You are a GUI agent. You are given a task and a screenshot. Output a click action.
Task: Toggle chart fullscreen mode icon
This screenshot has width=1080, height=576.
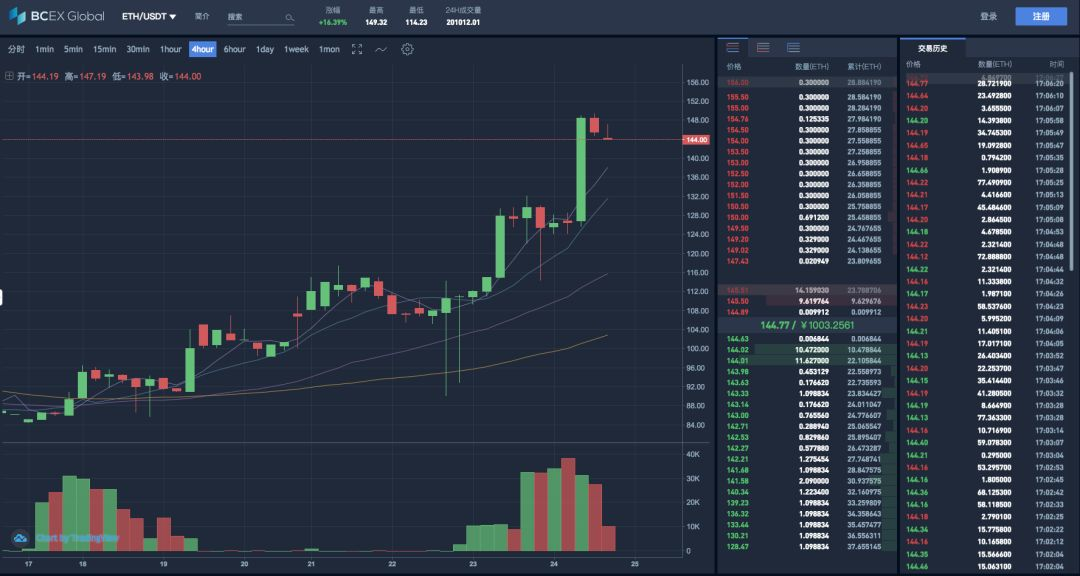[357, 49]
